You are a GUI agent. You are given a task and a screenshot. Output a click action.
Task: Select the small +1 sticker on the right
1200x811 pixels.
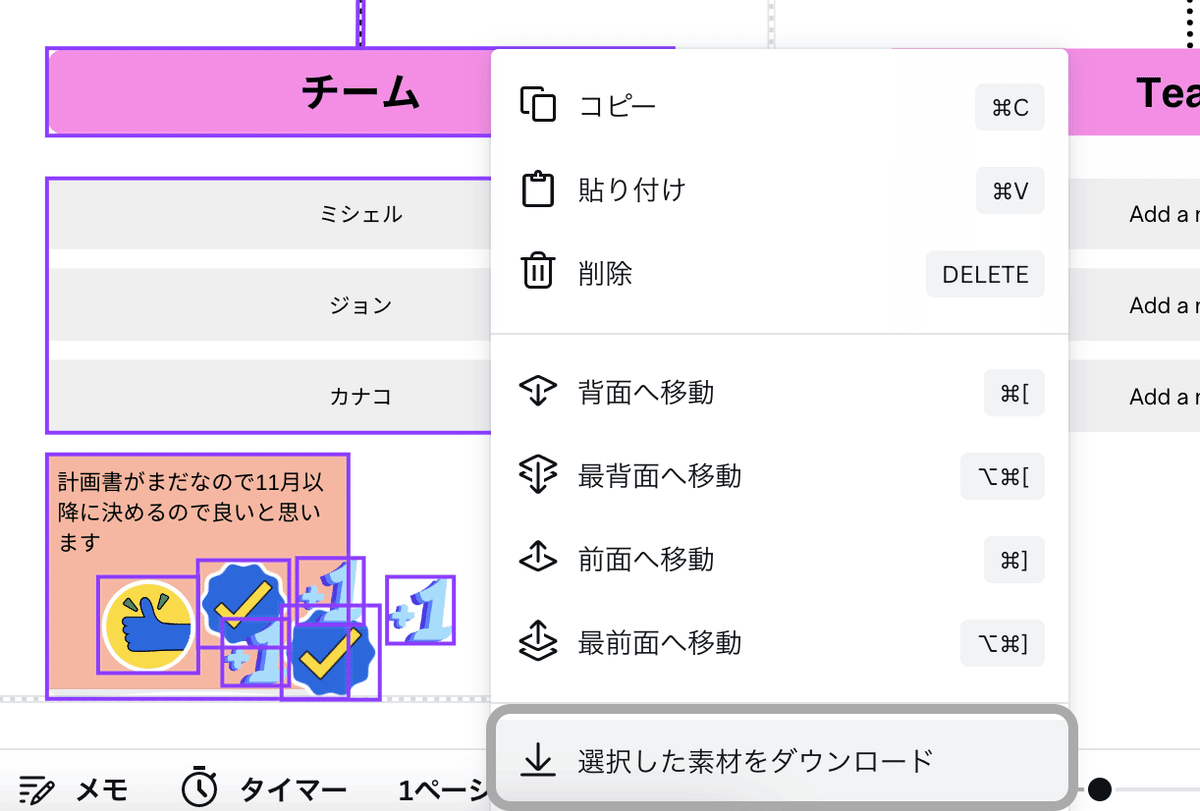point(420,610)
